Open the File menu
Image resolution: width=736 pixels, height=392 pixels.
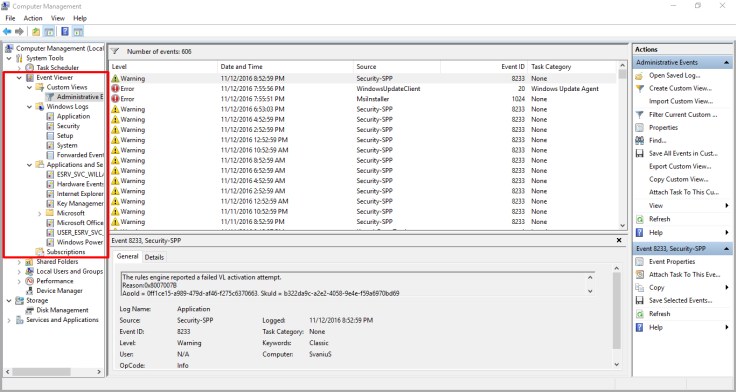(10, 18)
